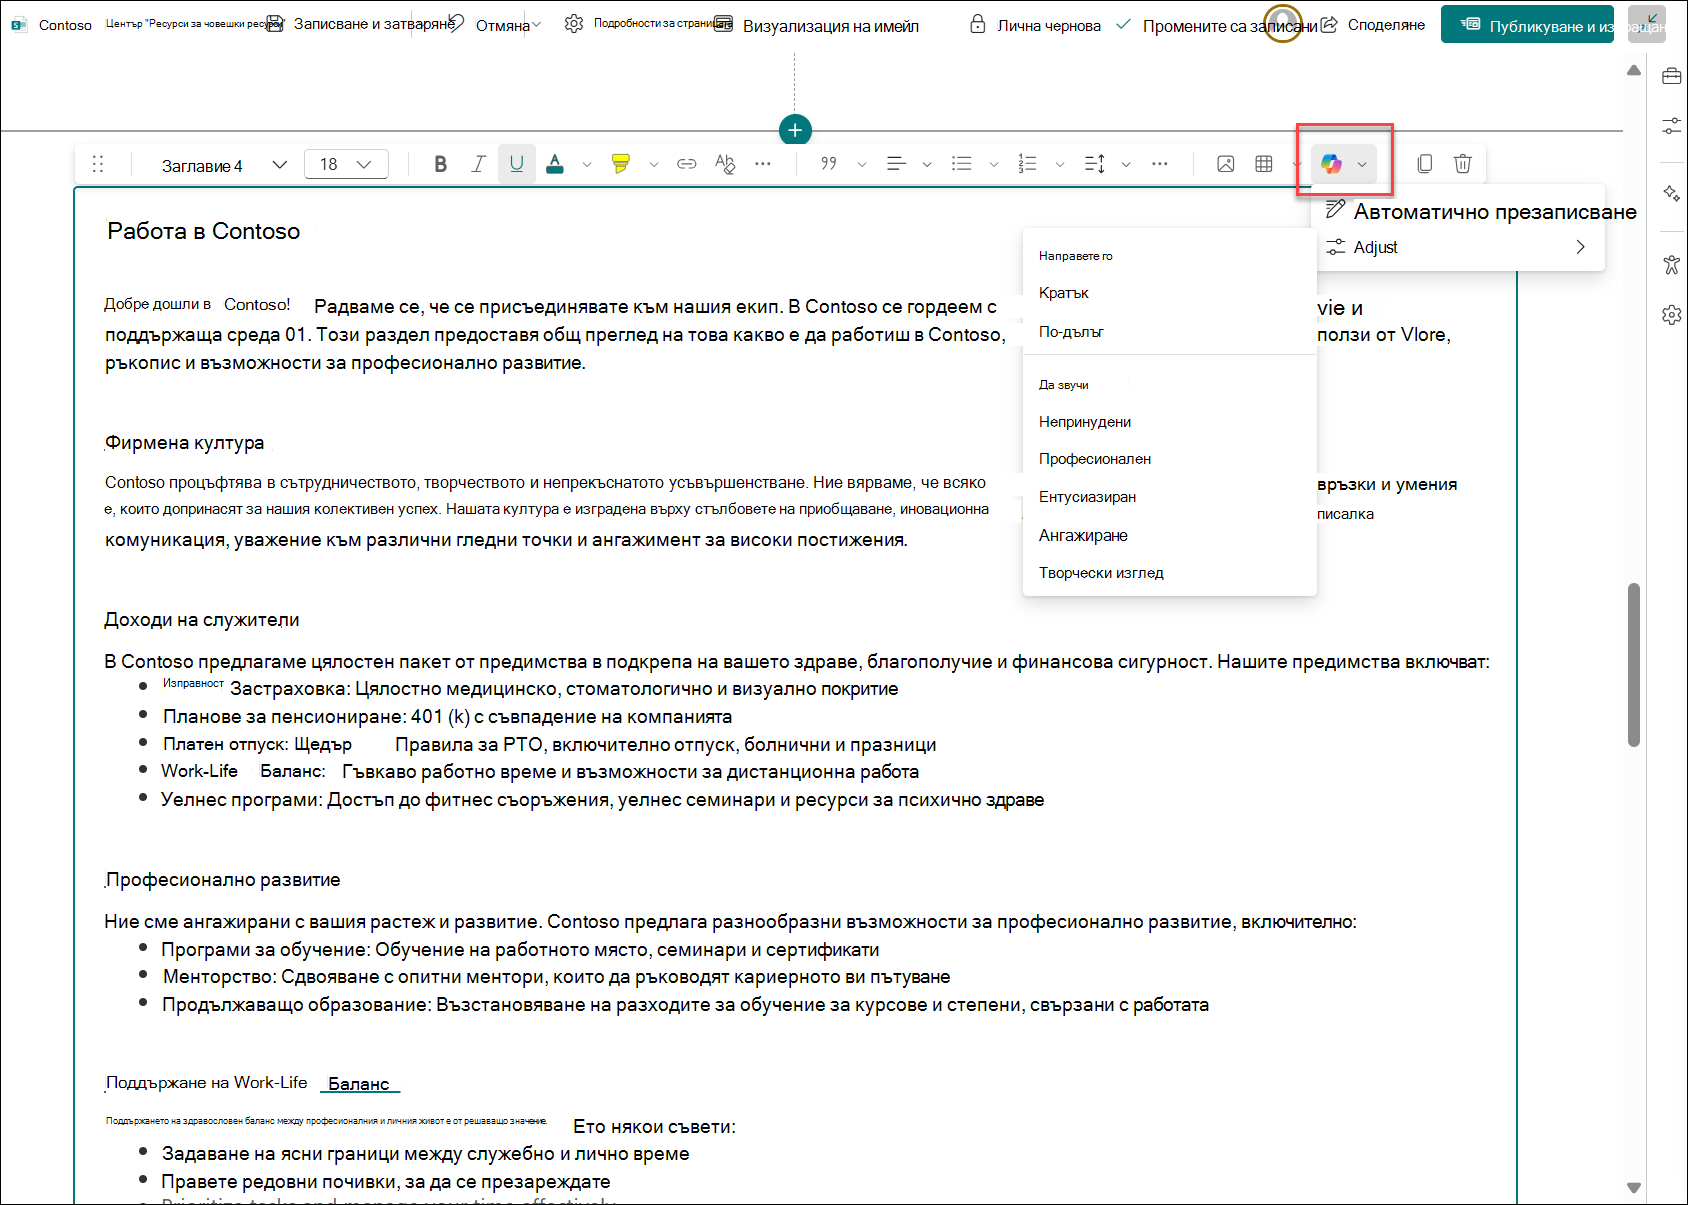Duplicate this web part
Image resolution: width=1688 pixels, height=1205 pixels.
click(x=1425, y=164)
